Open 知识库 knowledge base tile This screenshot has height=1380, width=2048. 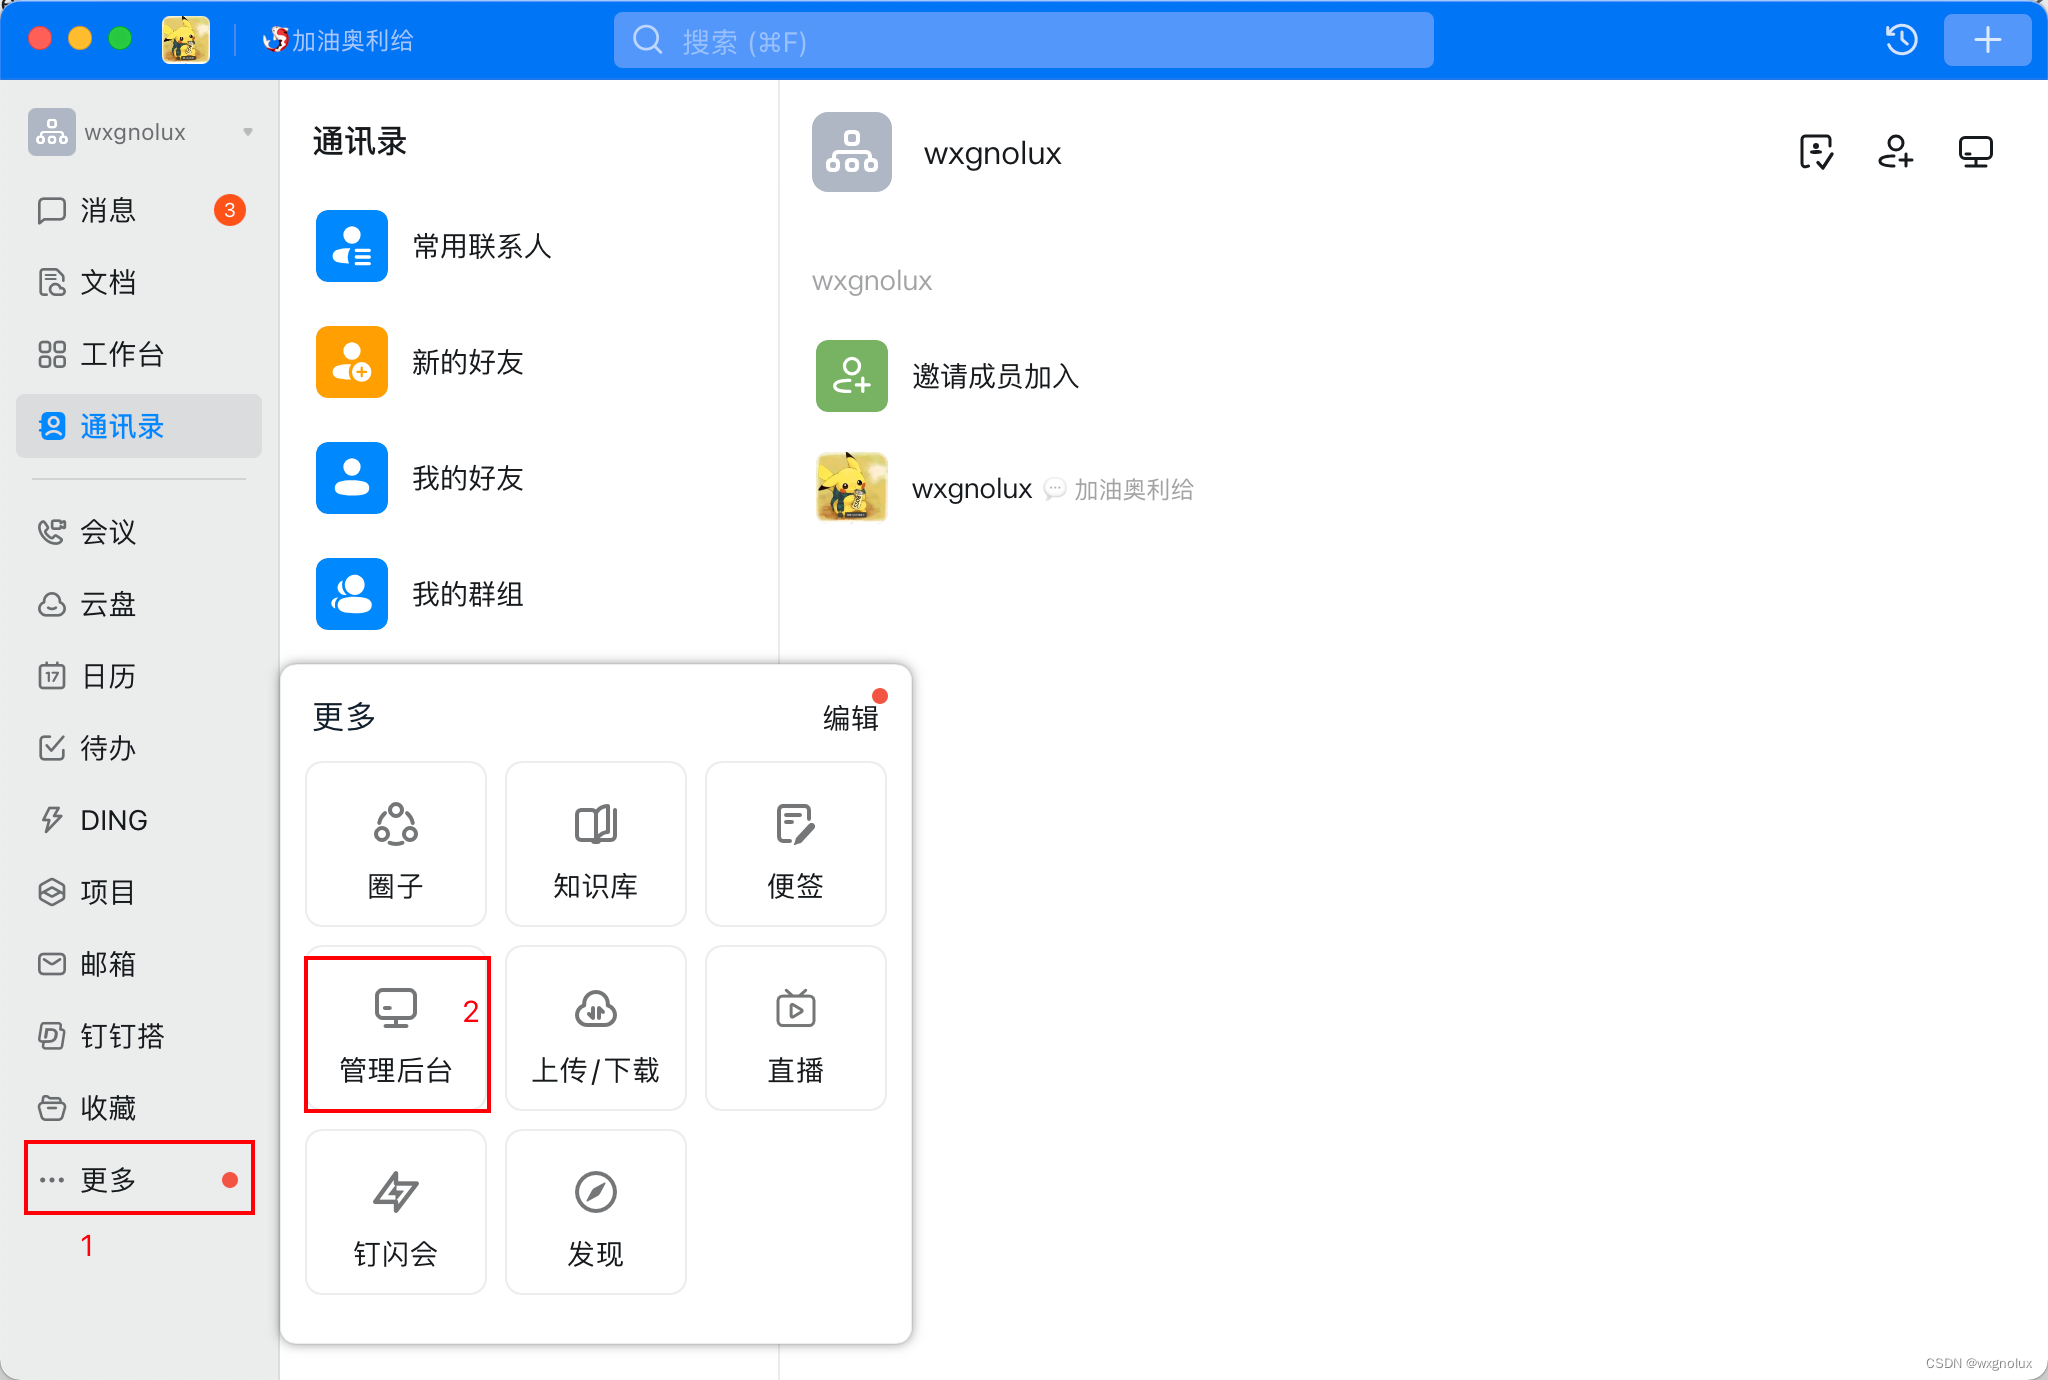coord(596,844)
